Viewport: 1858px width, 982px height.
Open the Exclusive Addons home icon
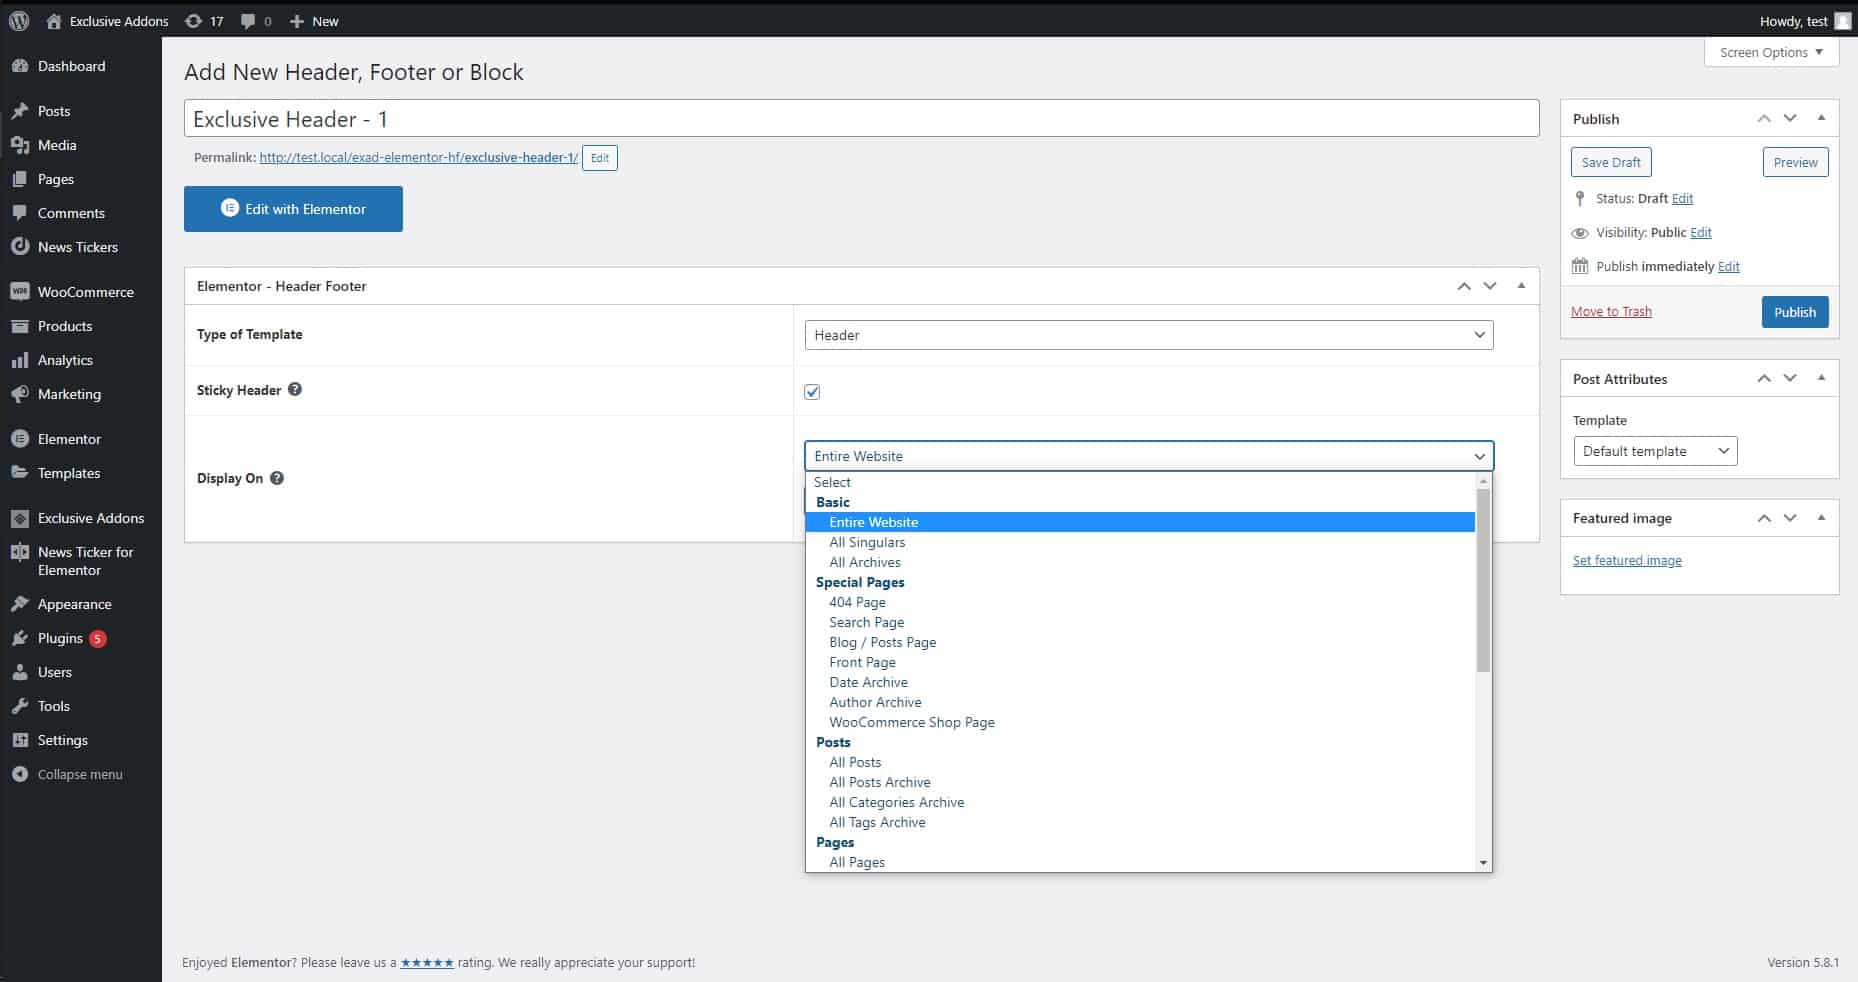coord(54,21)
